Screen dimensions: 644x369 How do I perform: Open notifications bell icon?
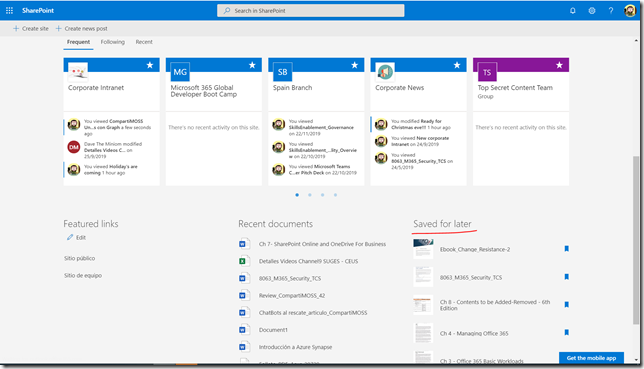click(573, 11)
